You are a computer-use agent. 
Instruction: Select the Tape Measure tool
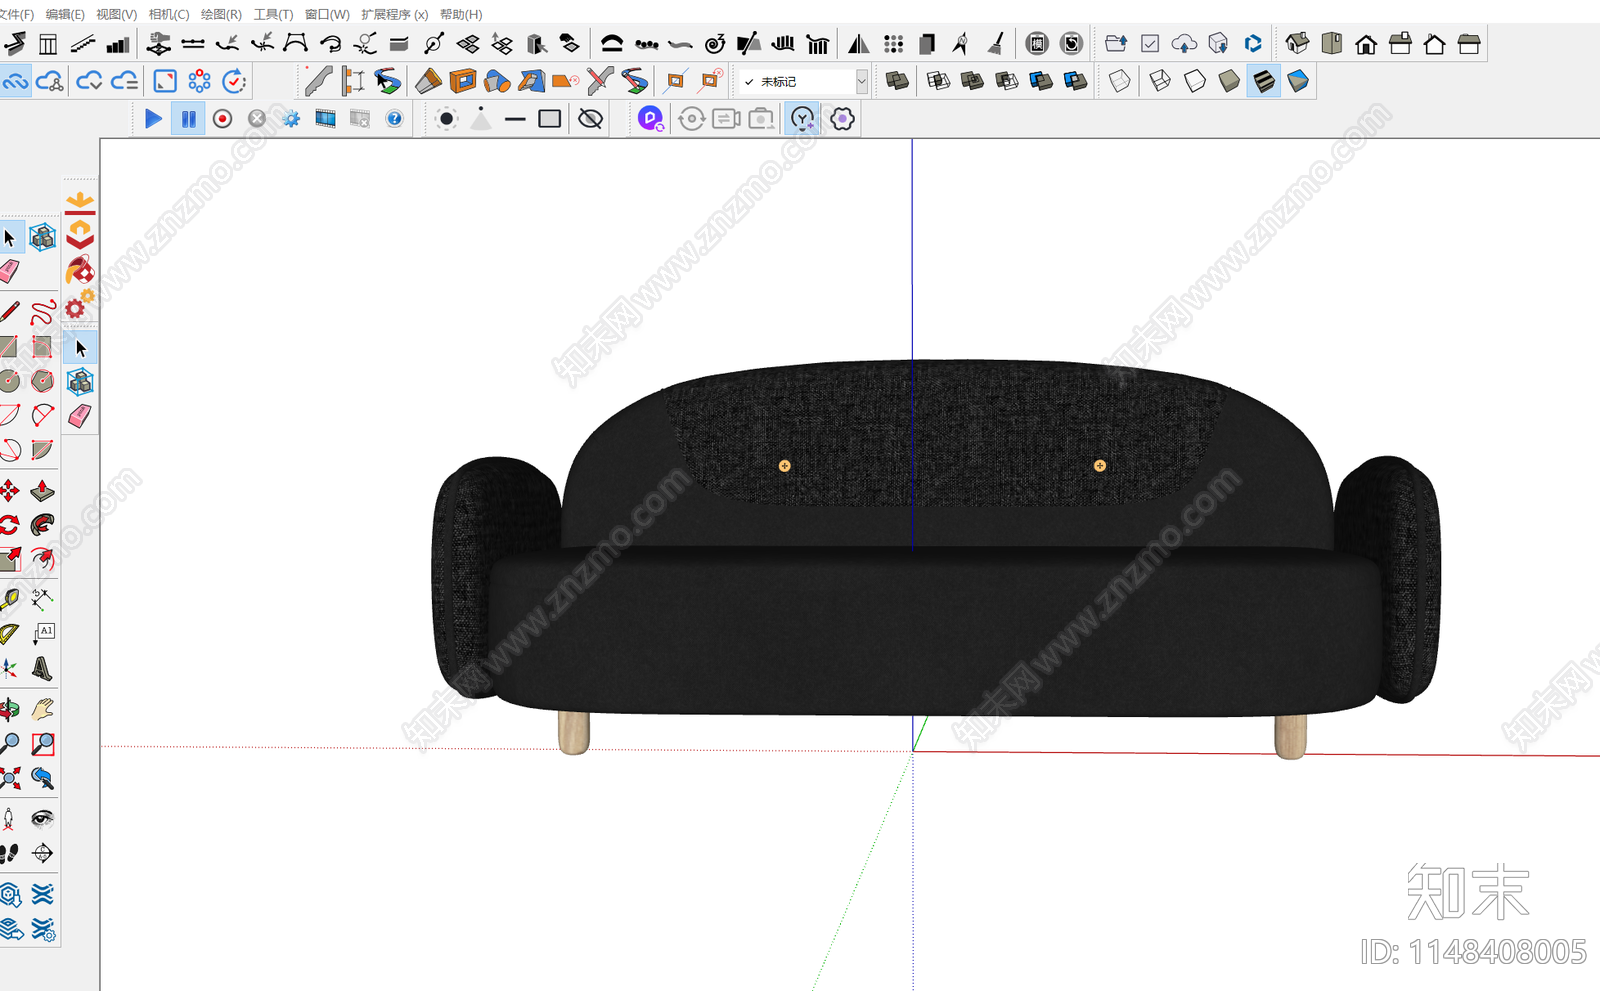click(9, 599)
